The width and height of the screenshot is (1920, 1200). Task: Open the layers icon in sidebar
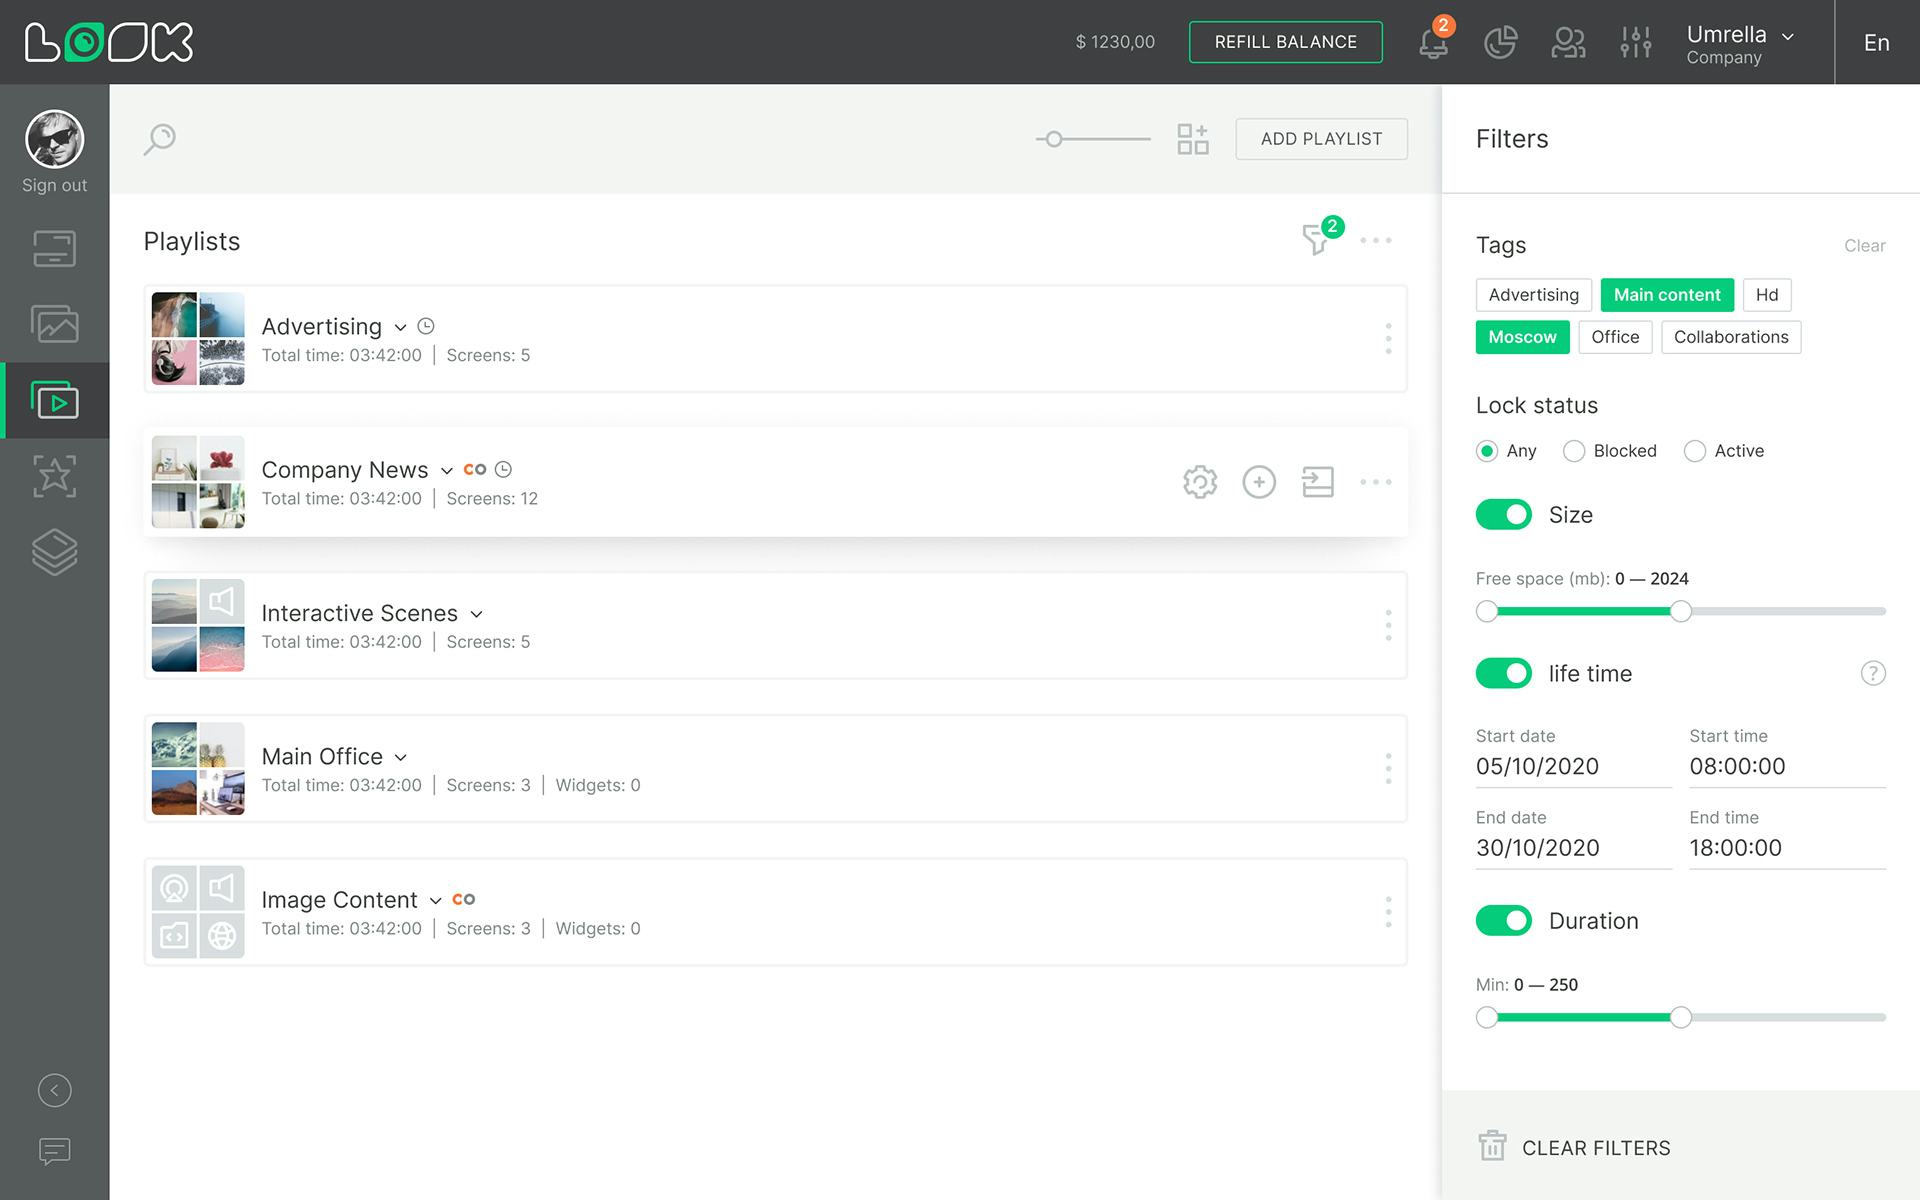pyautogui.click(x=55, y=552)
